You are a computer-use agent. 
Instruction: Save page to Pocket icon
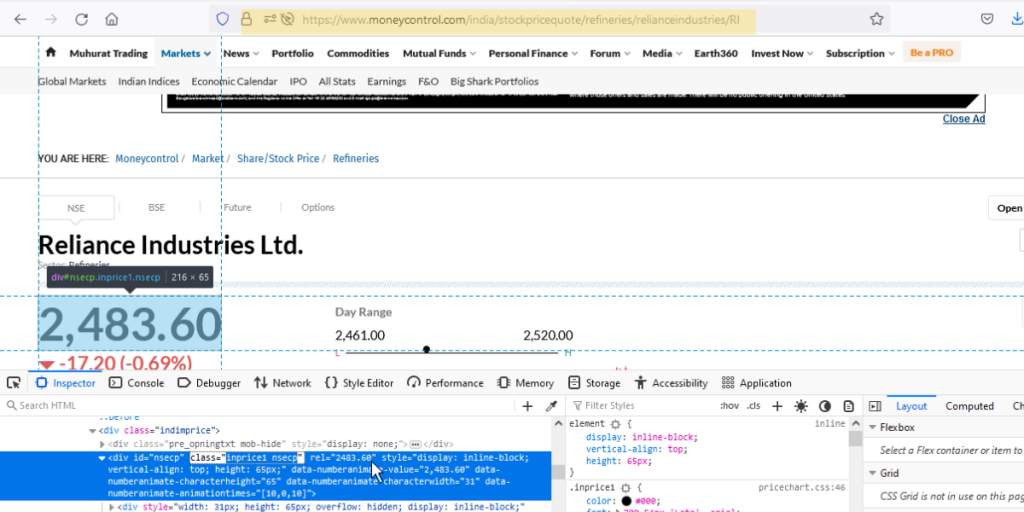pyautogui.click(x=988, y=19)
